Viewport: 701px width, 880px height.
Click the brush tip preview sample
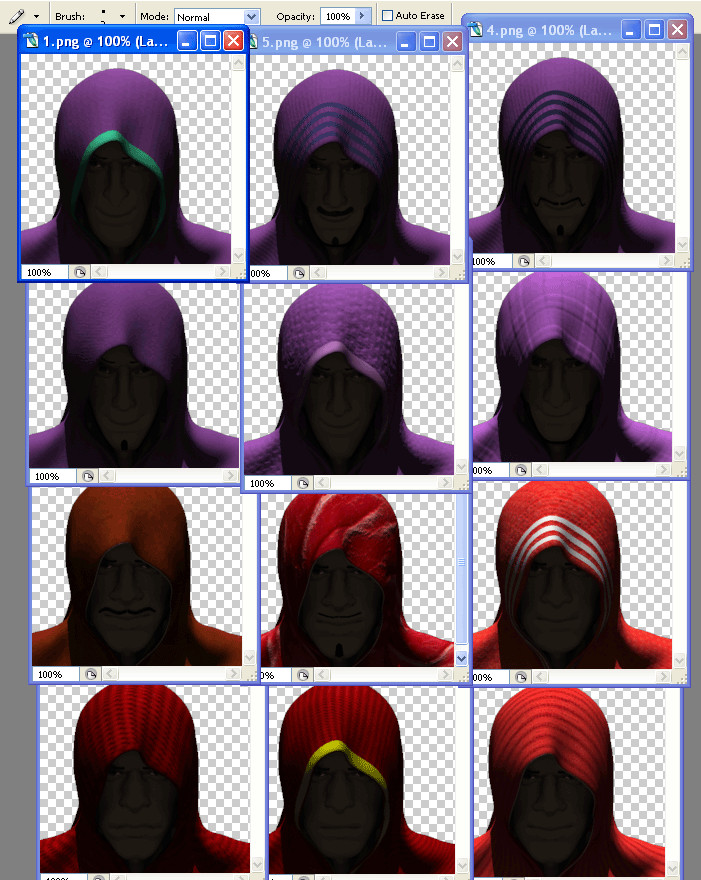103,16
